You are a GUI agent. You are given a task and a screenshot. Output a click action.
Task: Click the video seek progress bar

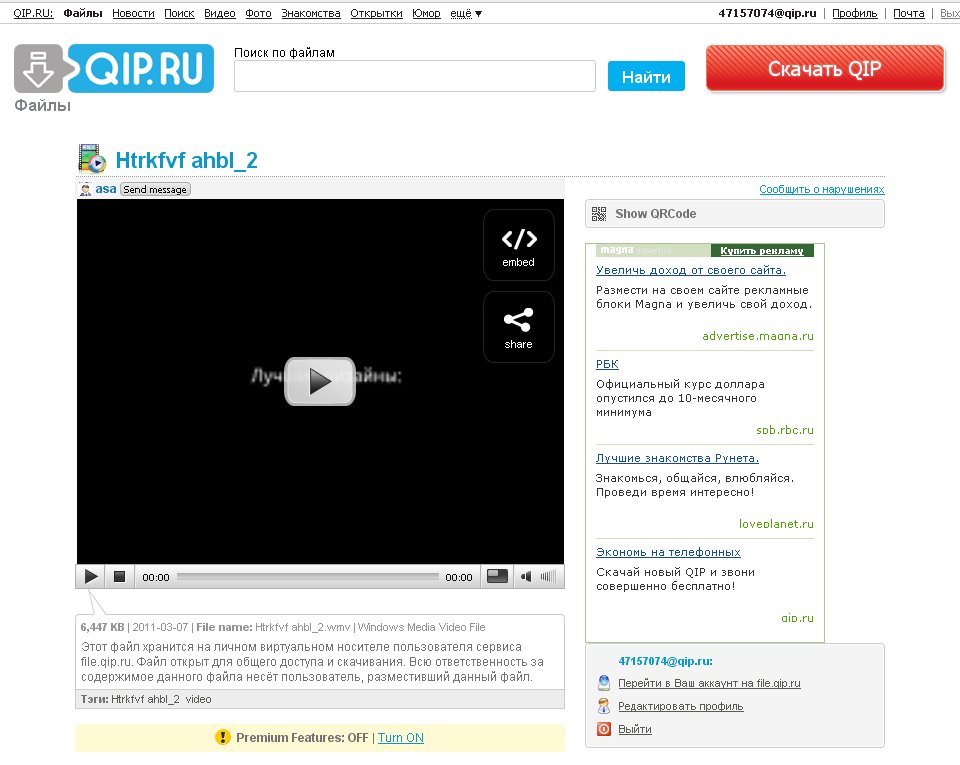pos(308,577)
